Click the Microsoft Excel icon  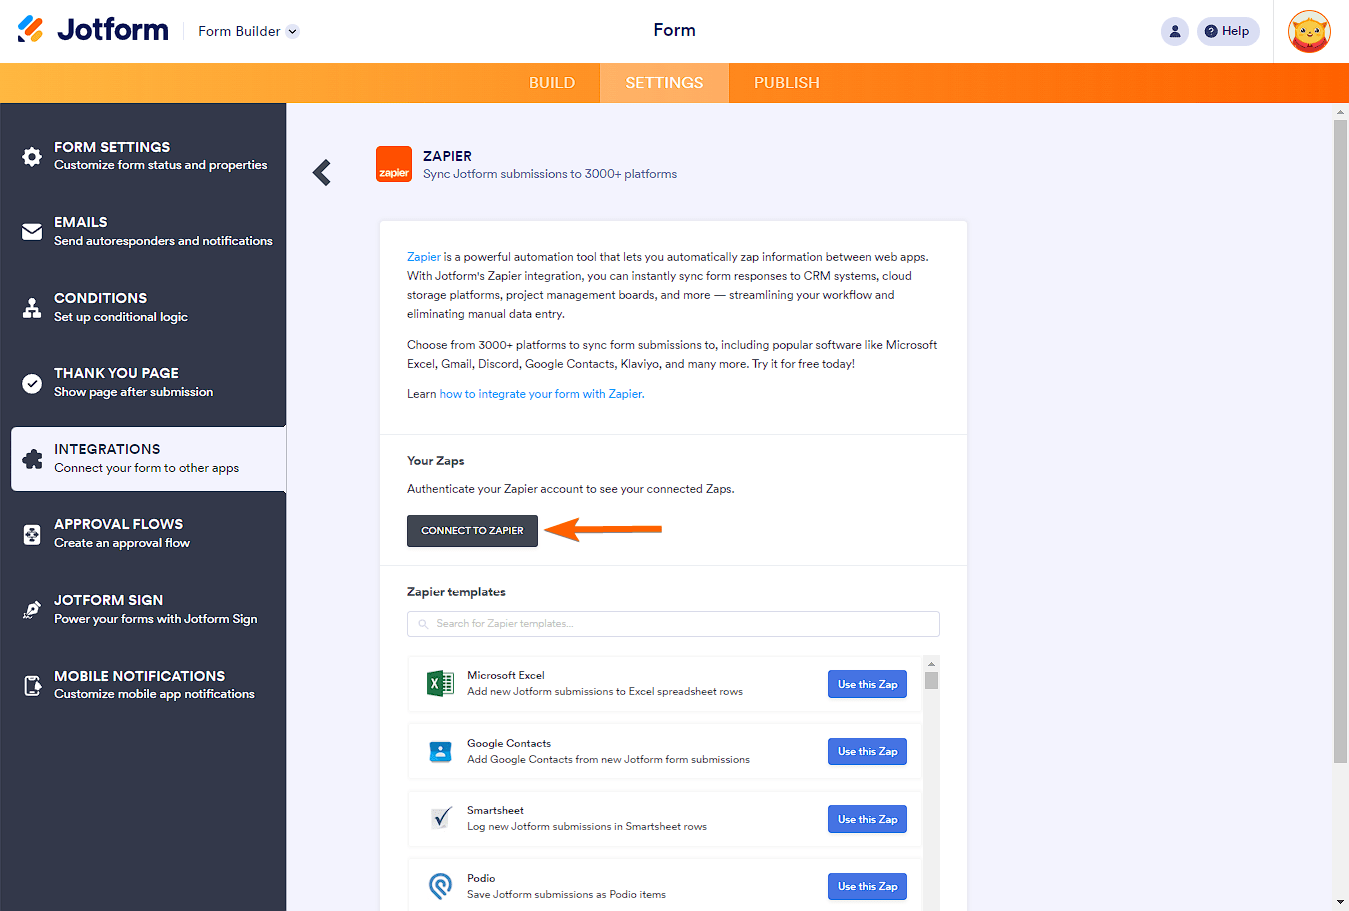[x=440, y=684]
